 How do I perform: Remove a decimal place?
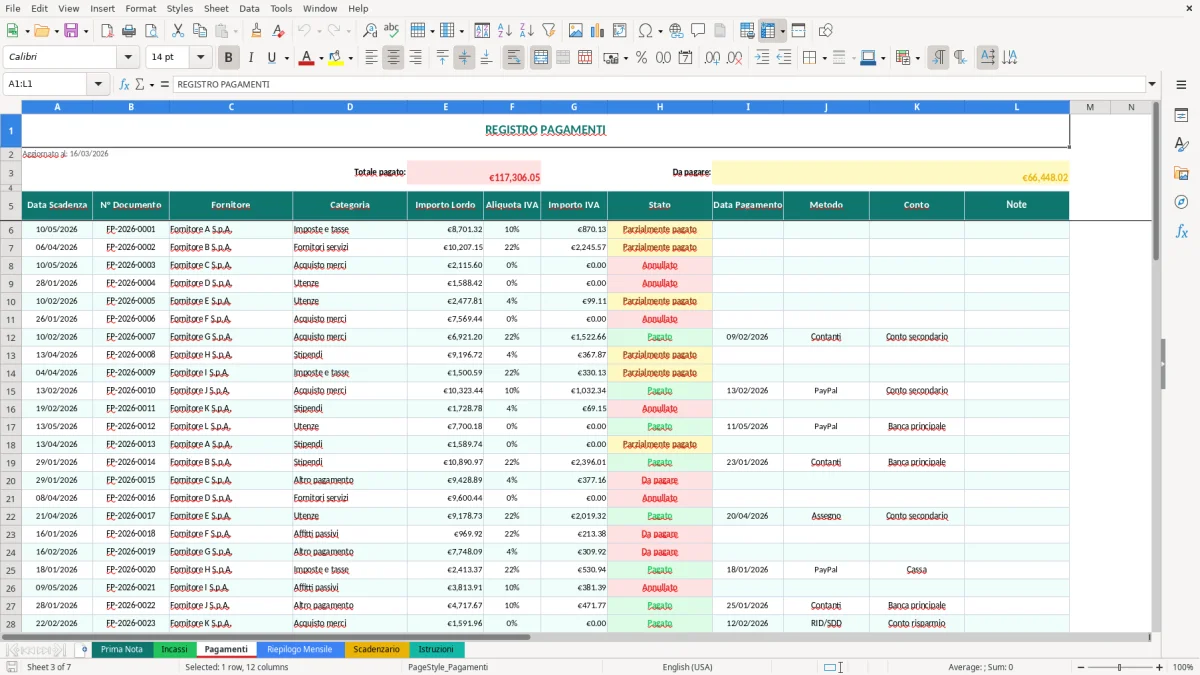[734, 58]
